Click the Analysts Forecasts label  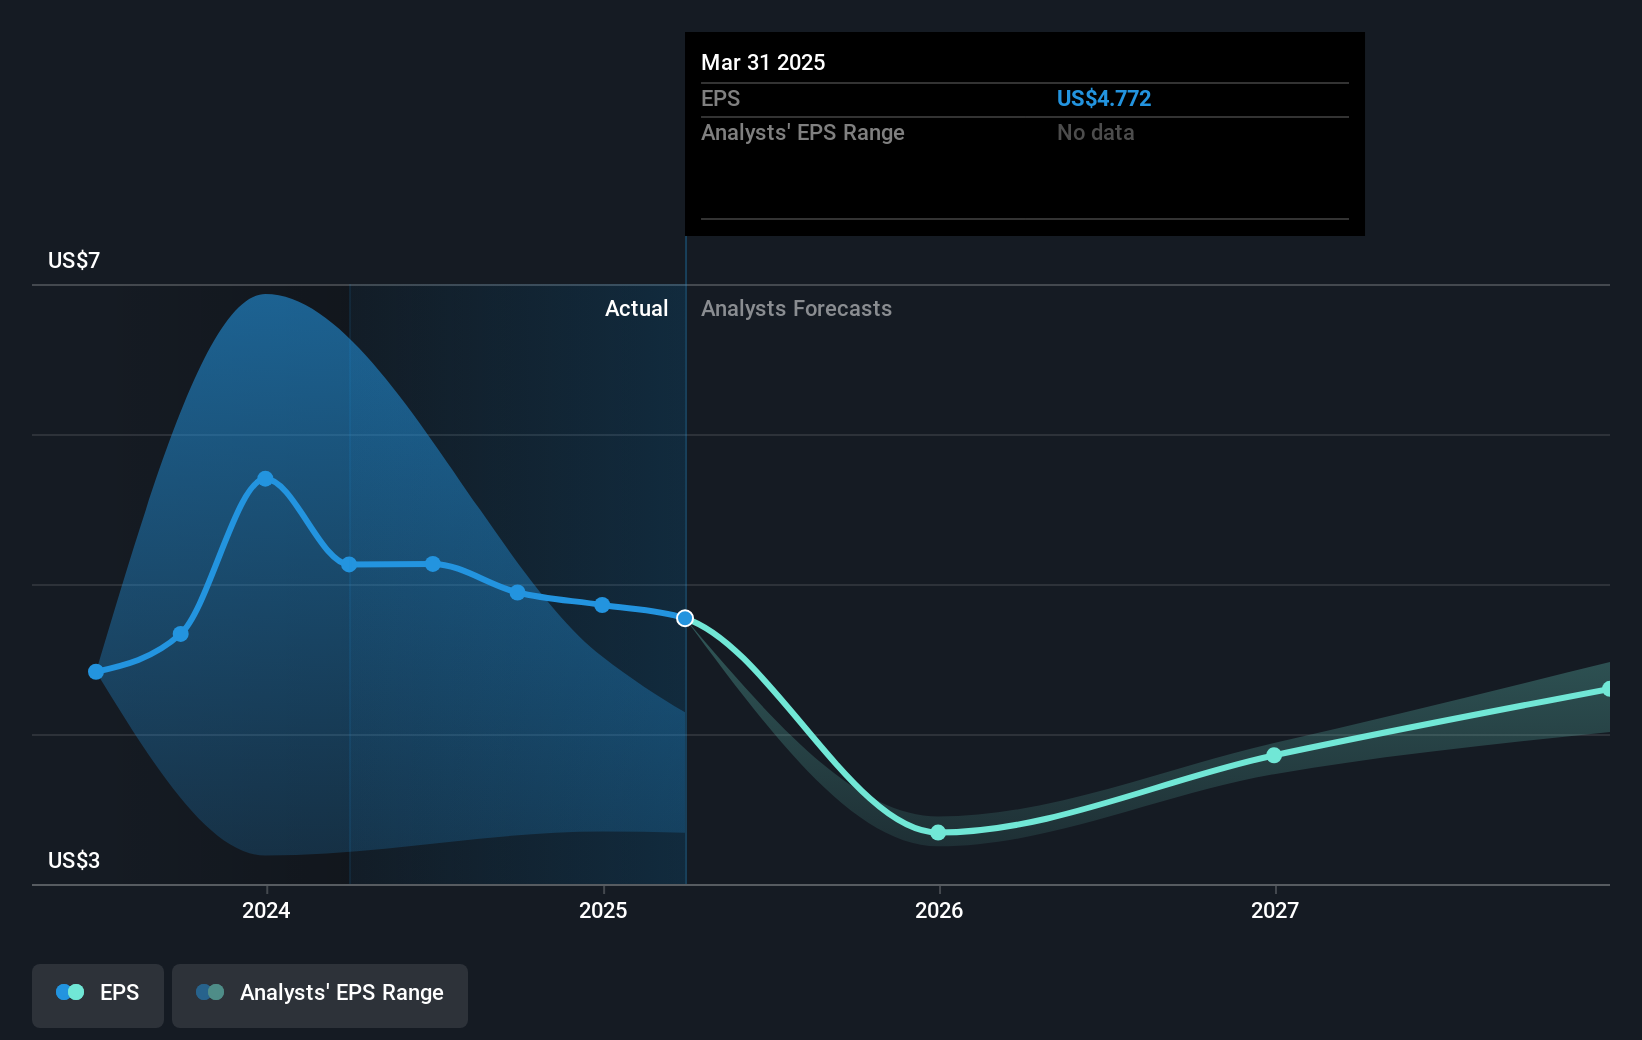click(x=796, y=308)
